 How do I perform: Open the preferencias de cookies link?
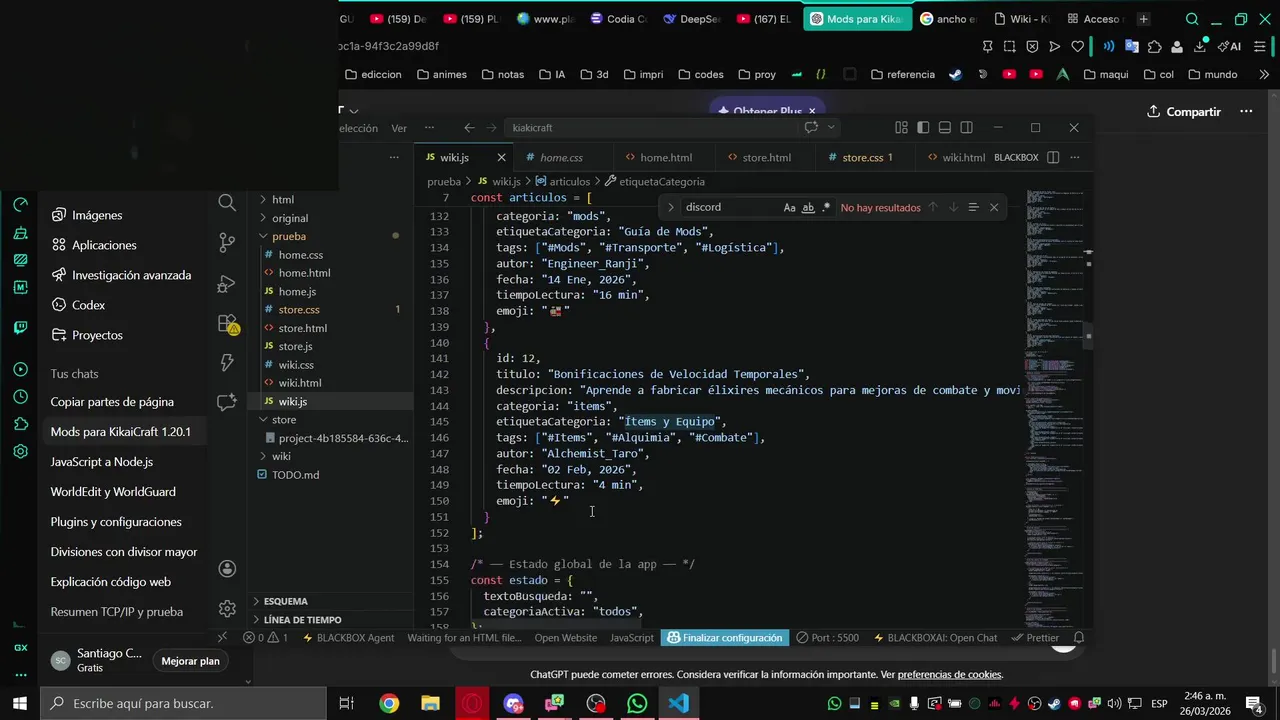(949, 675)
